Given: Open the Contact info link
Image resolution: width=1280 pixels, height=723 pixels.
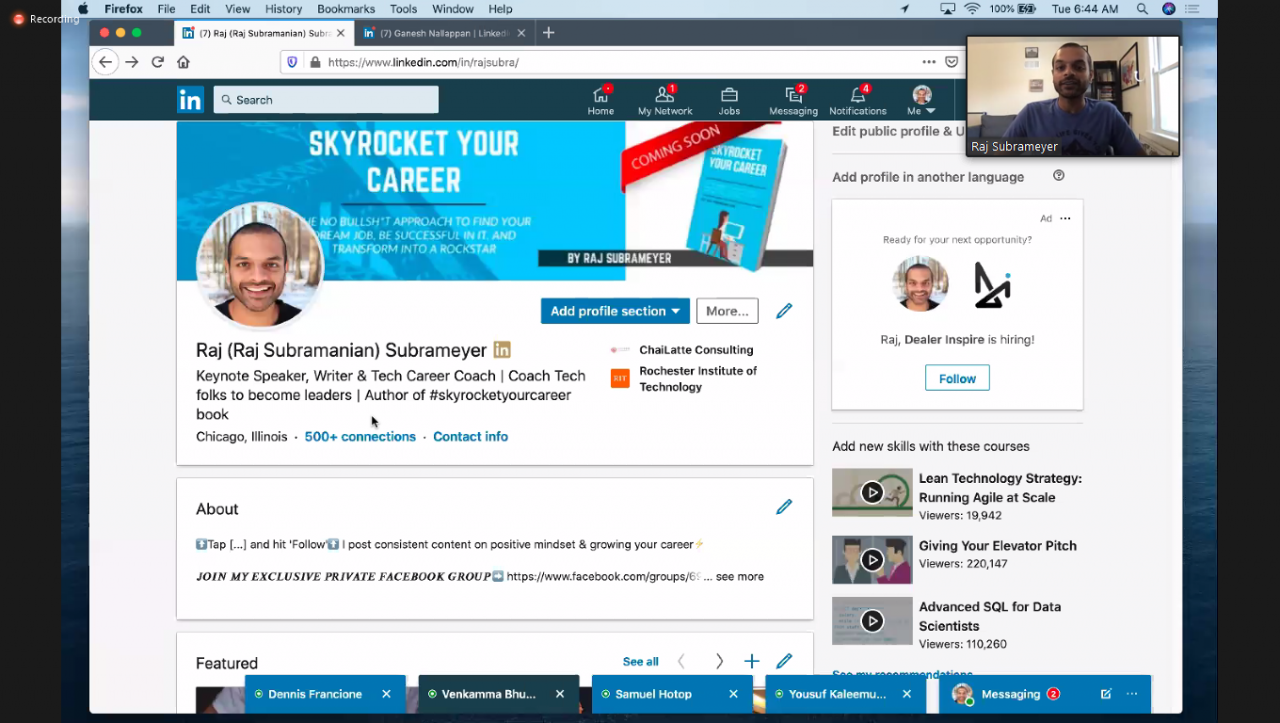Looking at the screenshot, I should [x=470, y=437].
